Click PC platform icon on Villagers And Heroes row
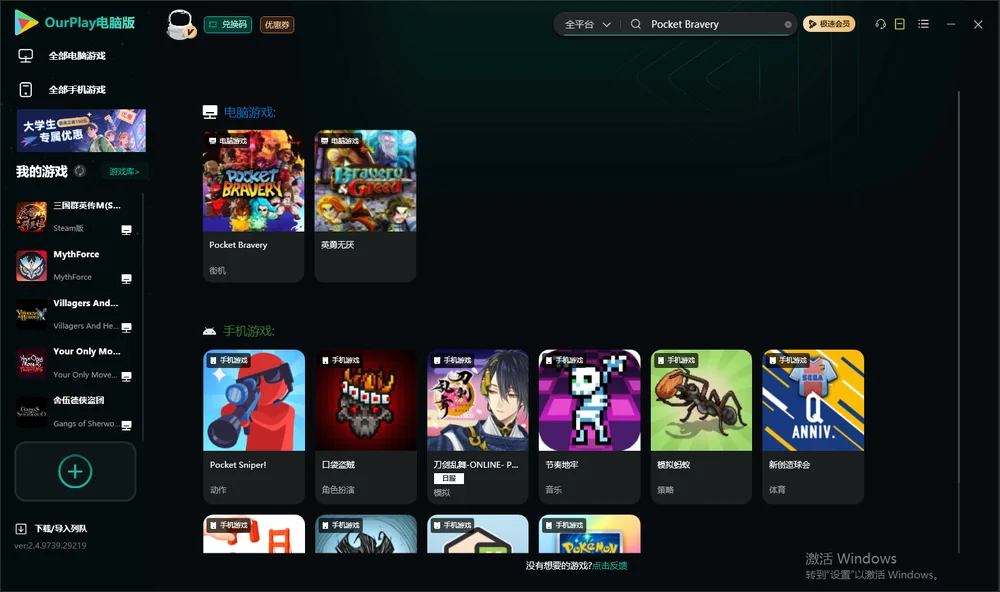Viewport: 1000px width, 592px height. point(126,328)
